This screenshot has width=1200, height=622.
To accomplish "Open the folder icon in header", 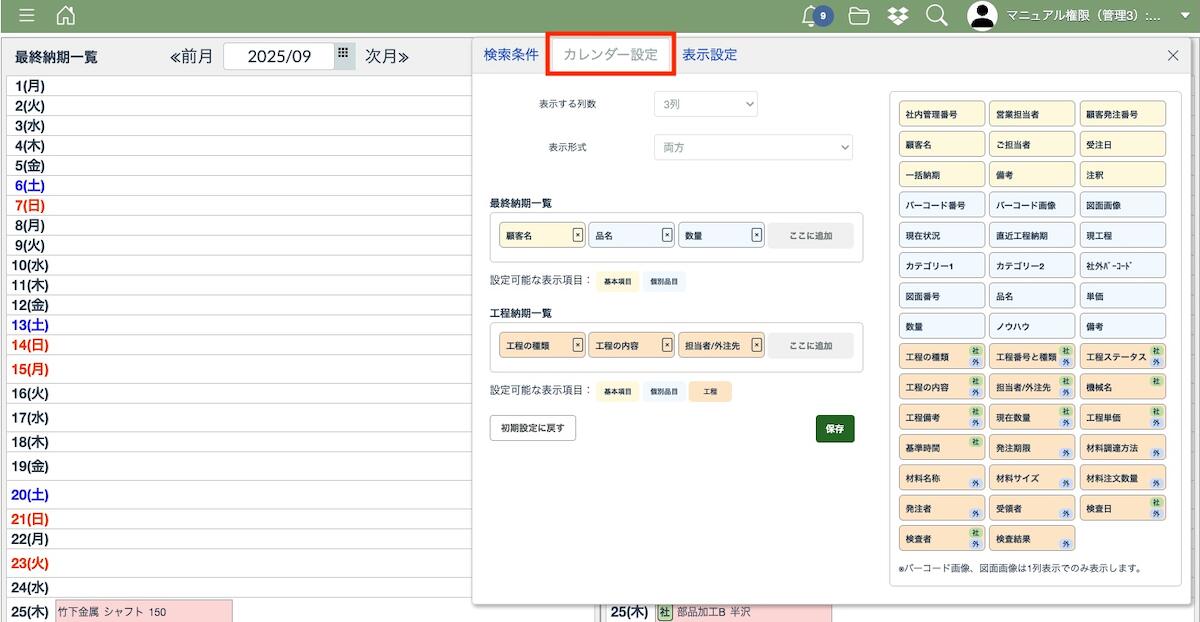I will click(858, 15).
